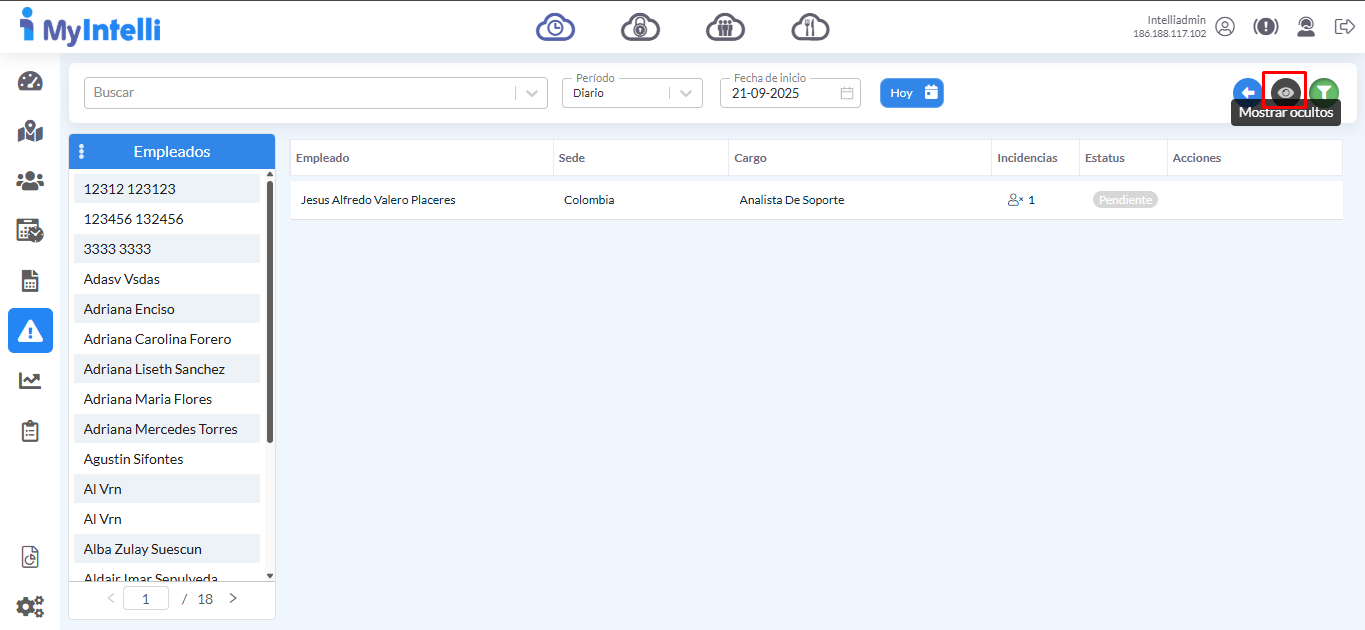Click the employee list vertical scrollbar
This screenshot has height=630, width=1365.
pyautogui.click(x=269, y=310)
